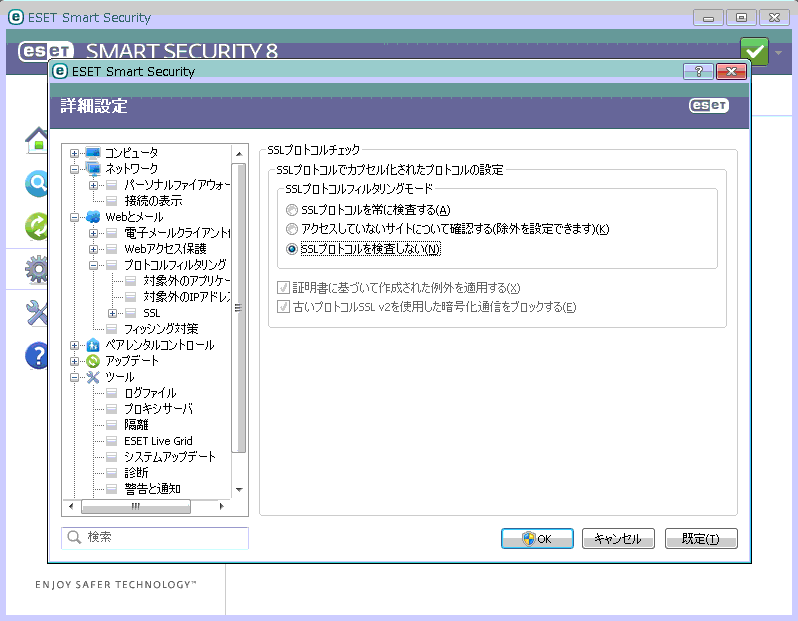798x621 pixels.
Task: Click the green checkmark status icon in main window
Action: [x=754, y=51]
